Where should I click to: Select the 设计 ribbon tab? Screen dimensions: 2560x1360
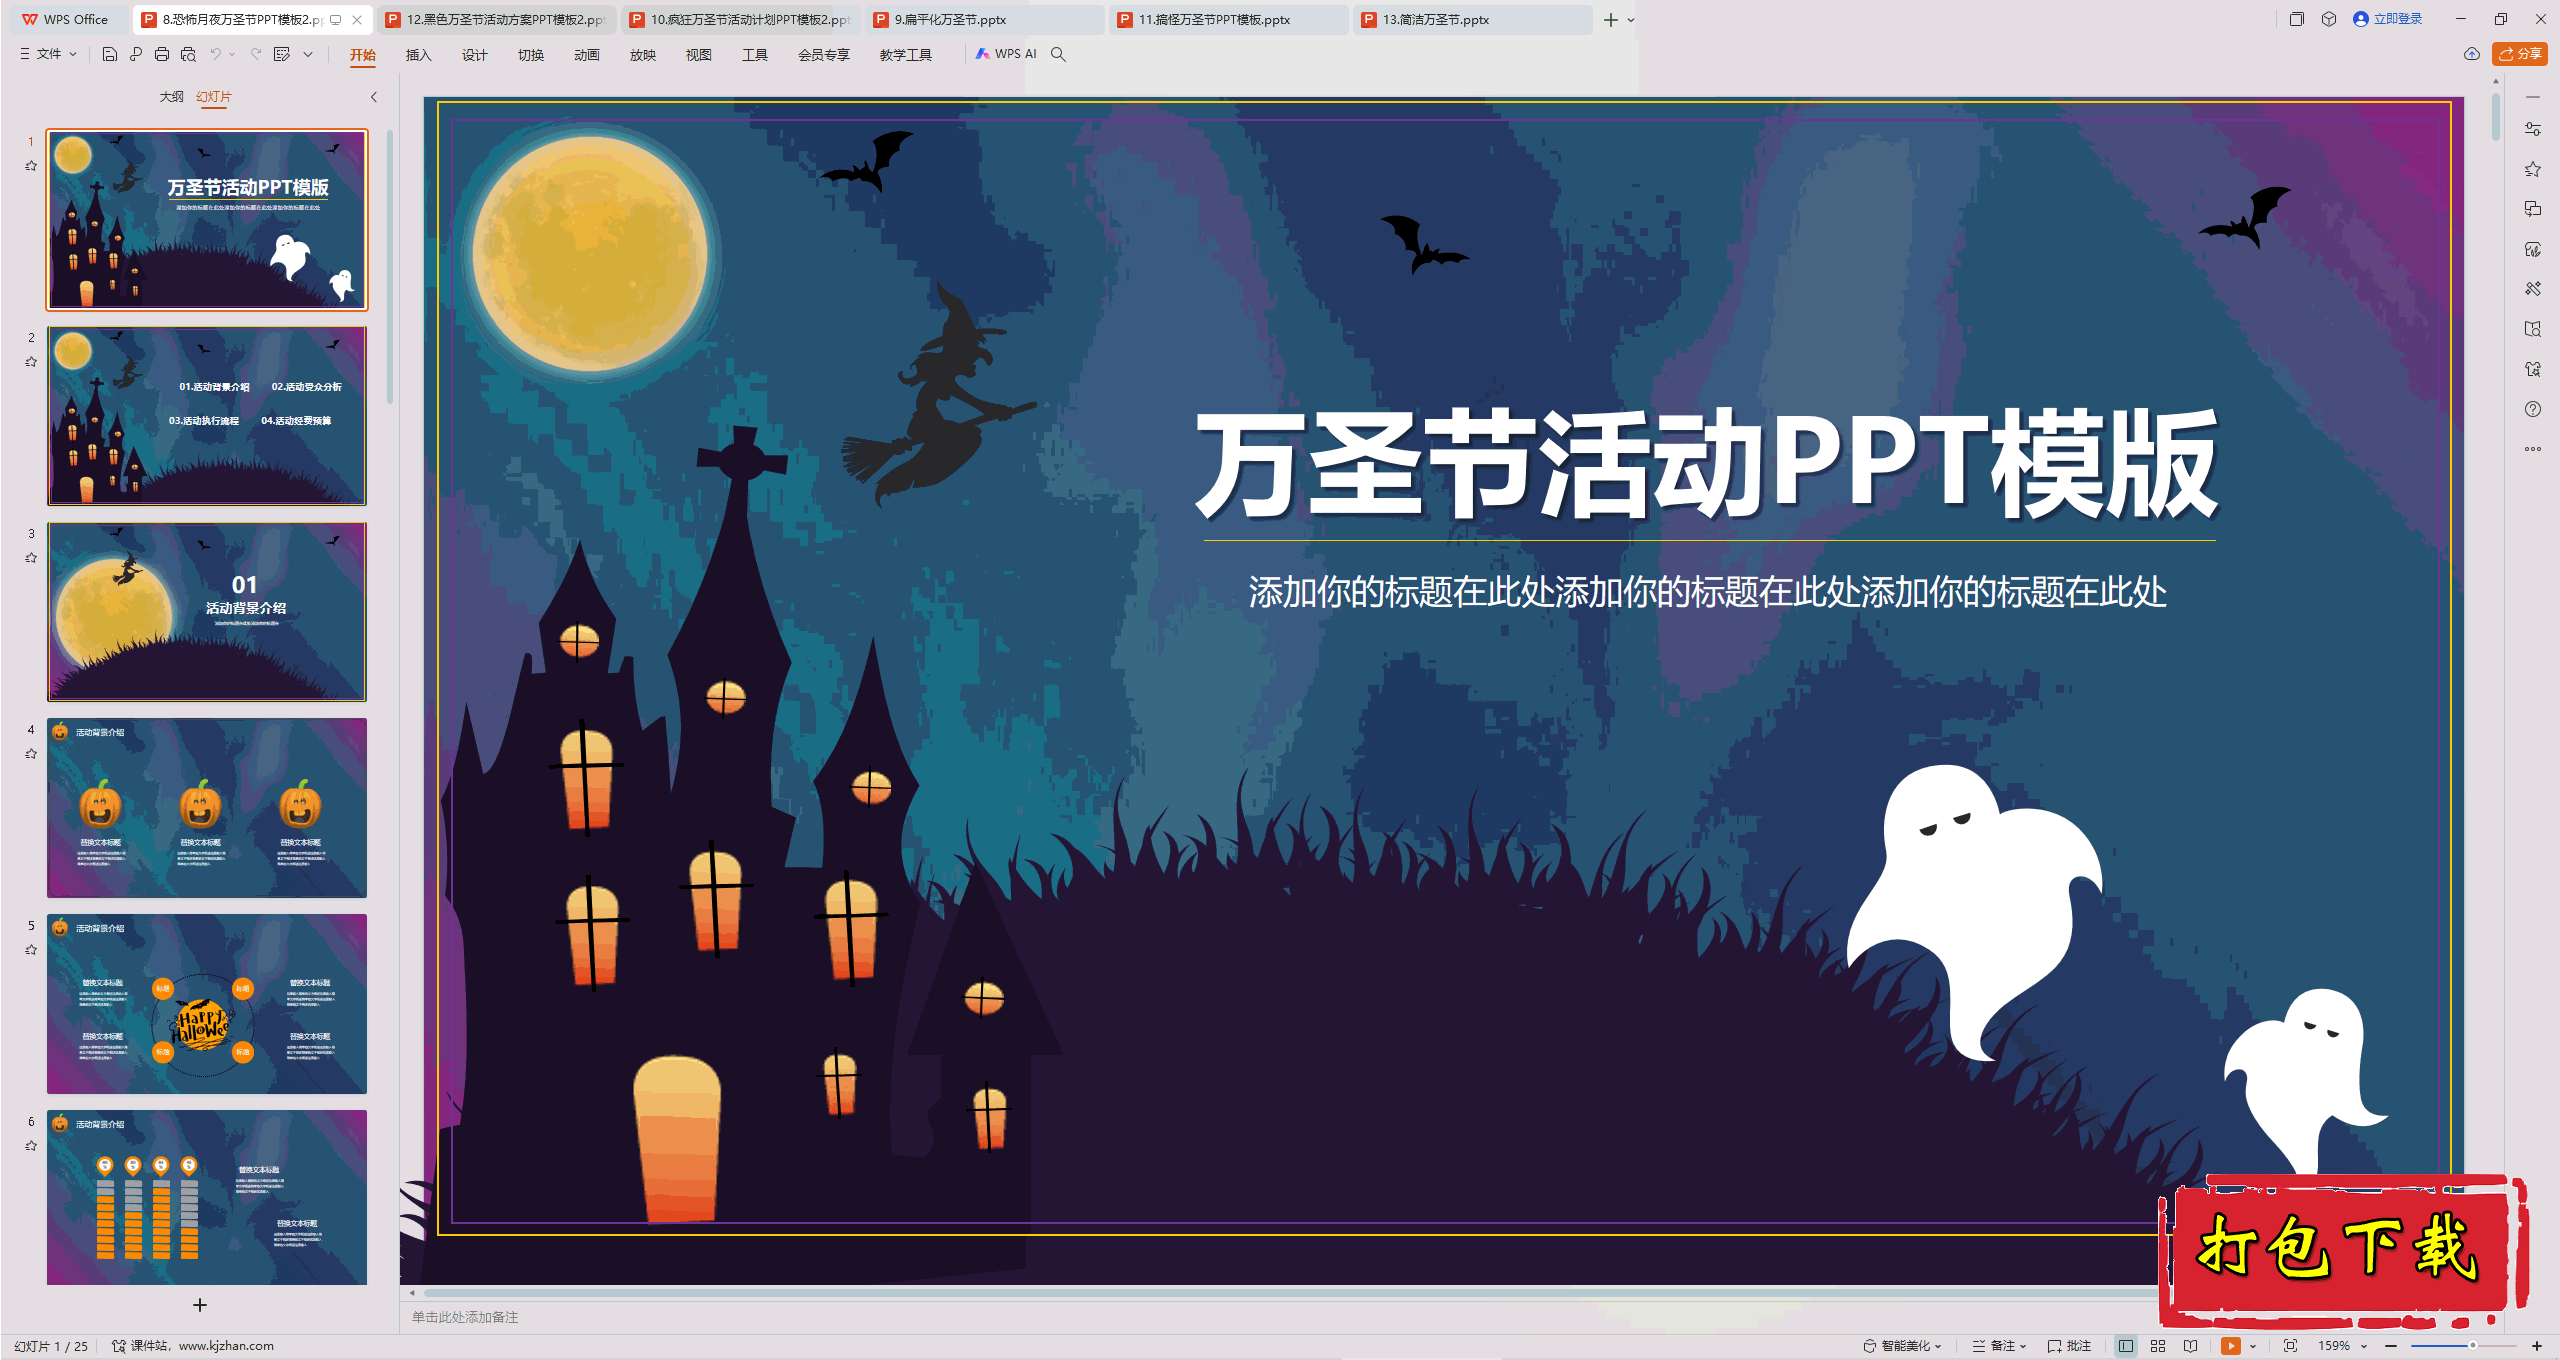474,55
